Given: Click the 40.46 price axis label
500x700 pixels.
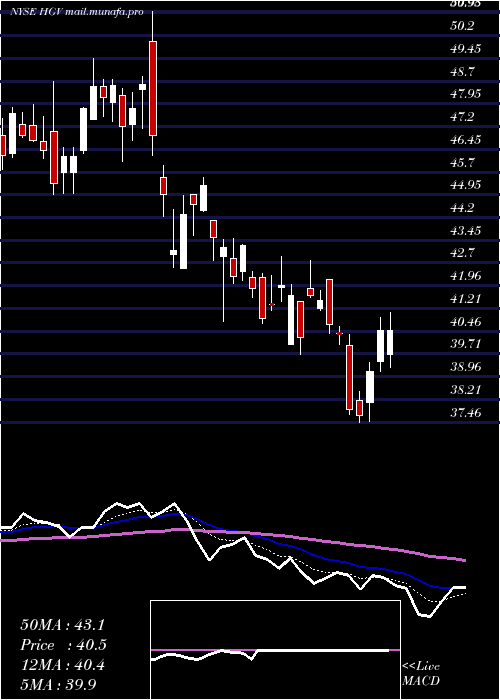Looking at the screenshot, I should pos(466,321).
